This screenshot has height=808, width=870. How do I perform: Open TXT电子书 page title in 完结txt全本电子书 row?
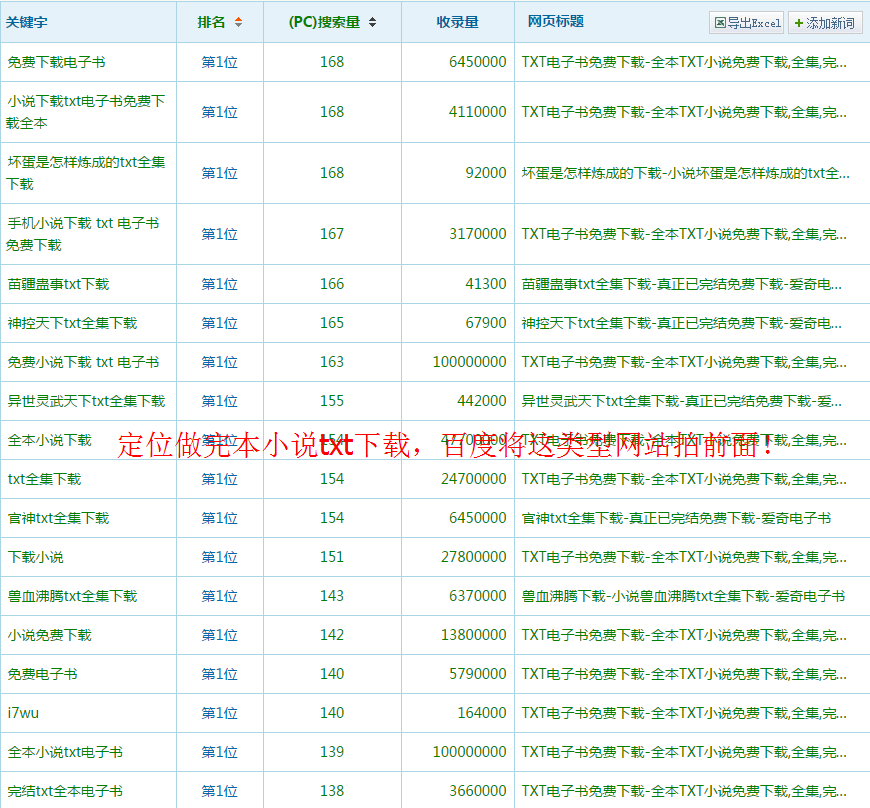[x=684, y=791]
